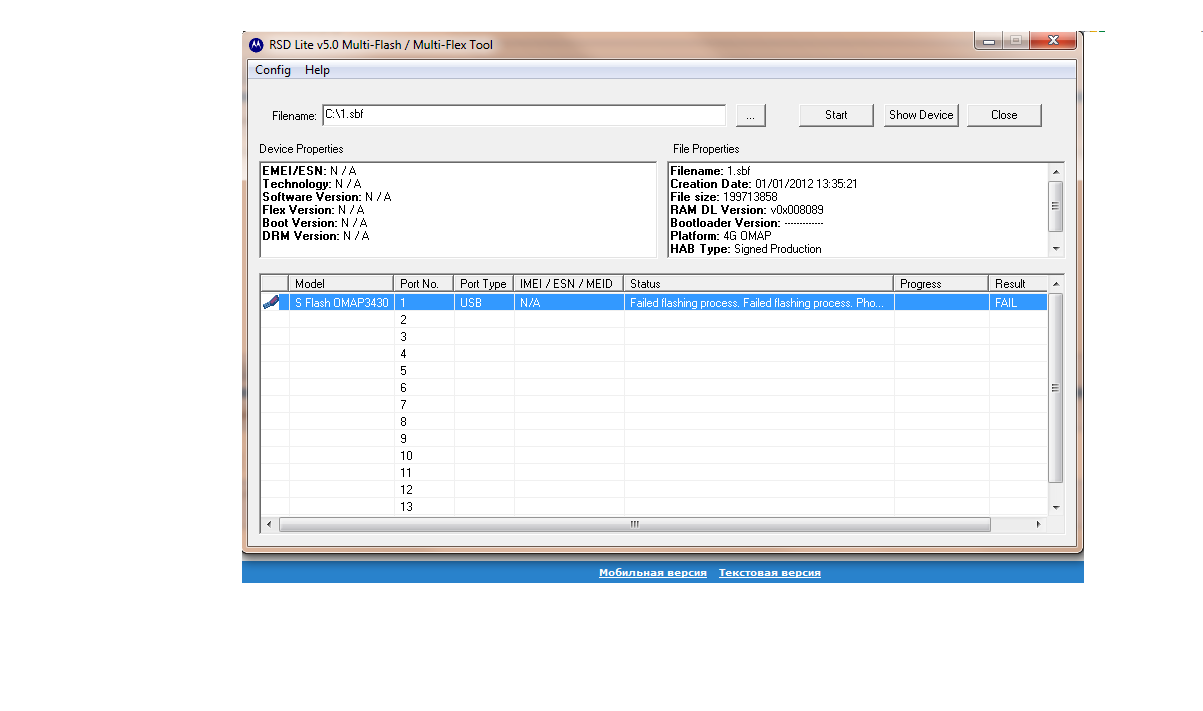The height and width of the screenshot is (711, 1203).
Task: Click the Creation Date line in File Properties
Action: click(x=764, y=184)
